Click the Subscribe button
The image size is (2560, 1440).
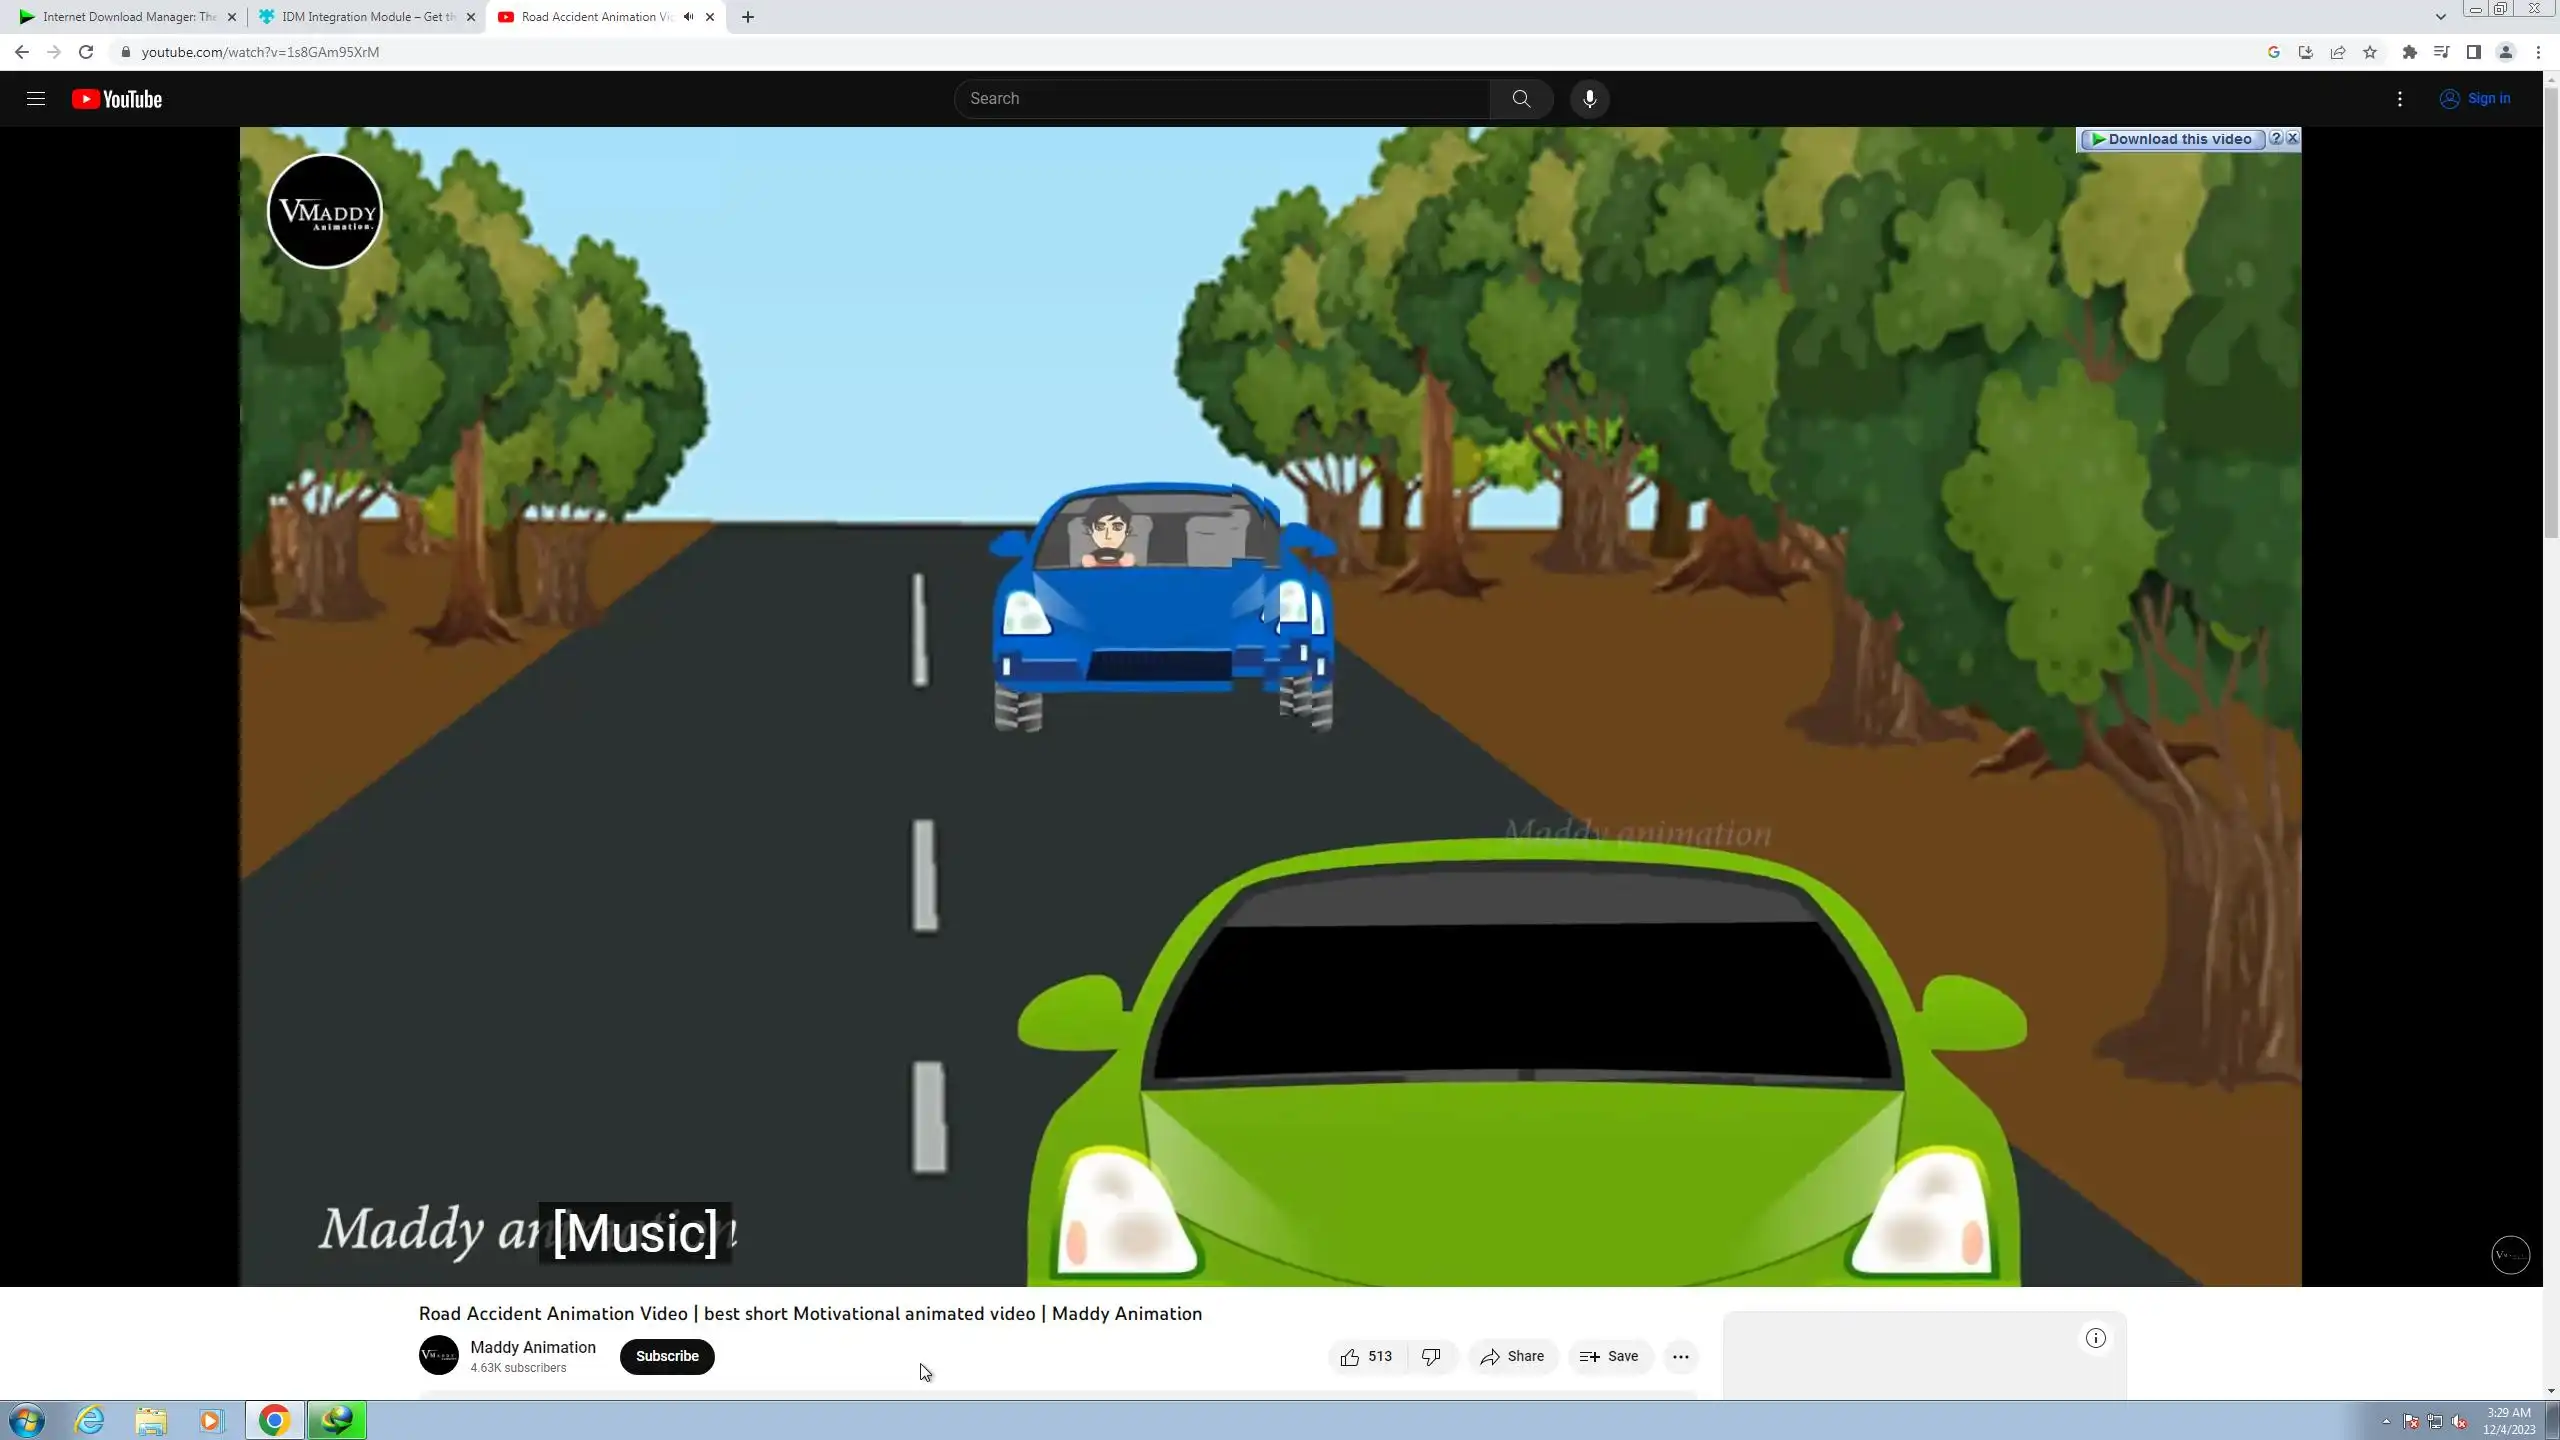pos(667,1357)
